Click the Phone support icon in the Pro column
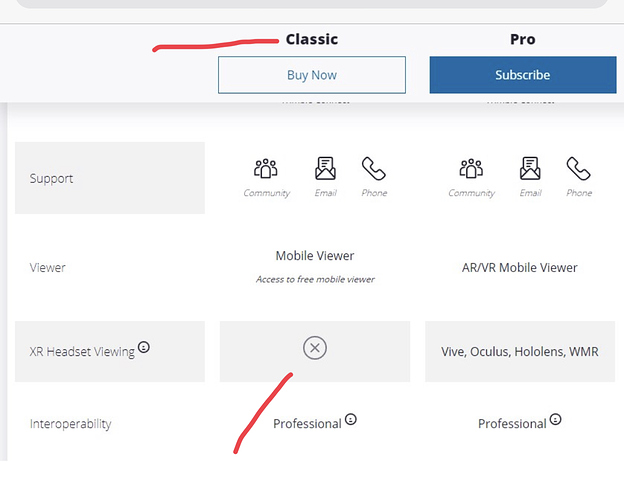This screenshot has height=499, width=624. 579,169
